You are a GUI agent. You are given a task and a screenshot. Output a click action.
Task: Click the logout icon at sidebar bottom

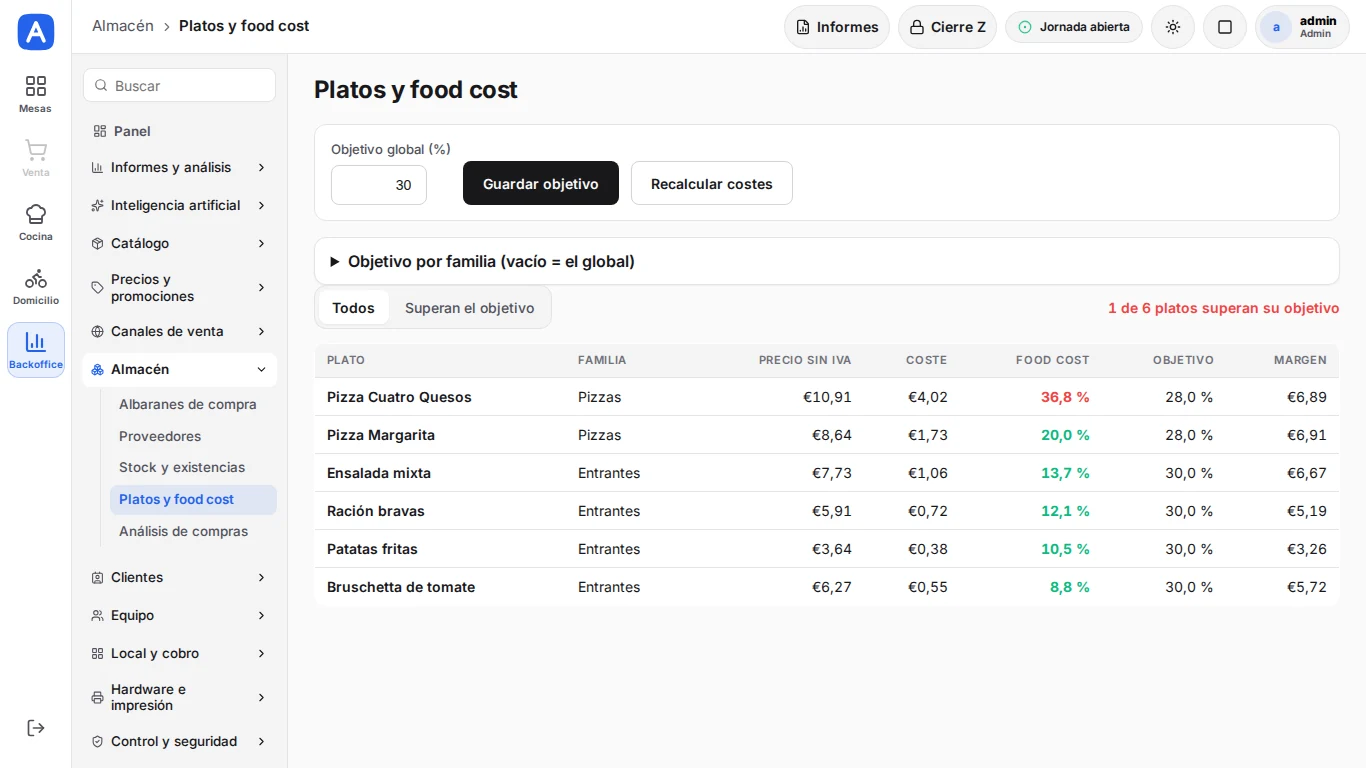point(36,728)
